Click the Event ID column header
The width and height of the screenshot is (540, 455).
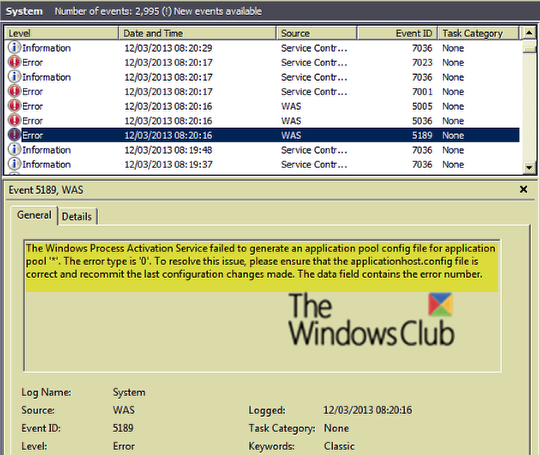click(397, 33)
